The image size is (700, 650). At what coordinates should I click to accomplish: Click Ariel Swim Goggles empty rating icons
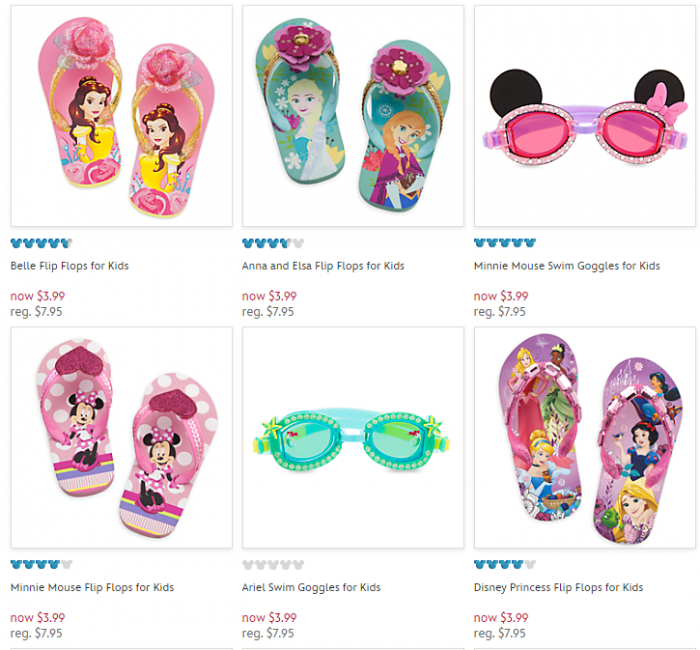point(272,564)
